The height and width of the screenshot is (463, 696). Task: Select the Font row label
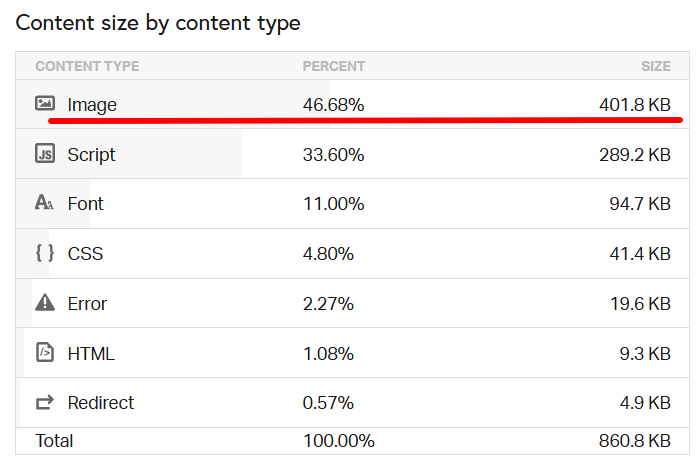pos(85,204)
